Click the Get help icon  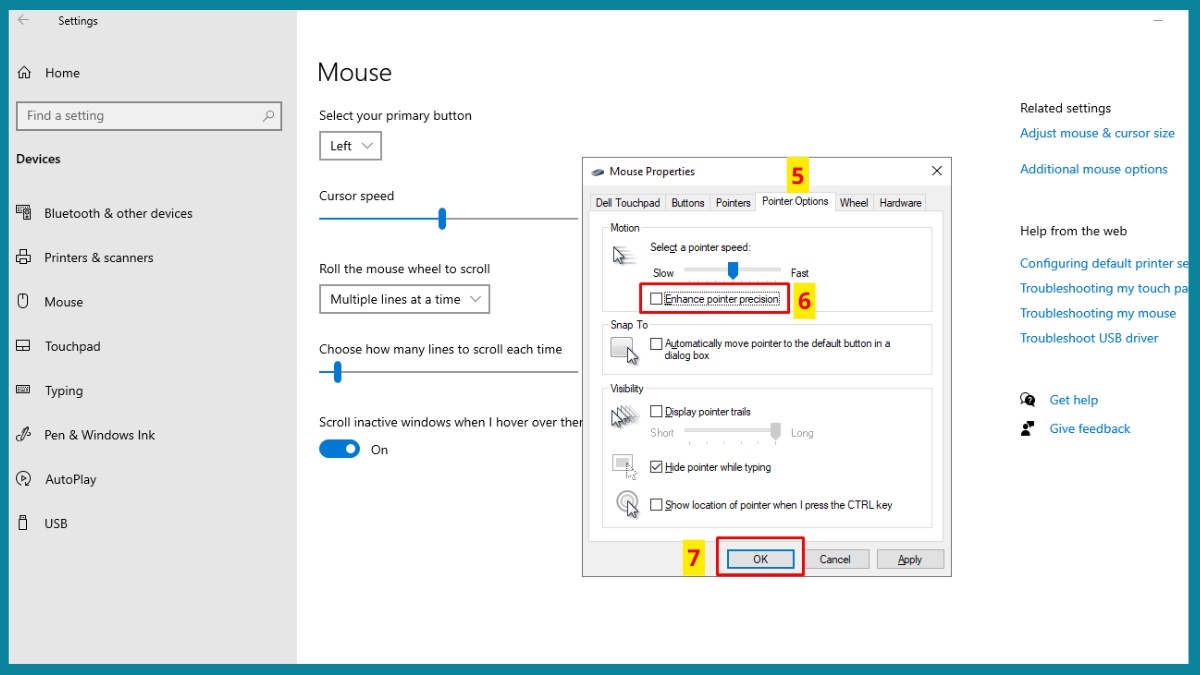coord(1027,399)
